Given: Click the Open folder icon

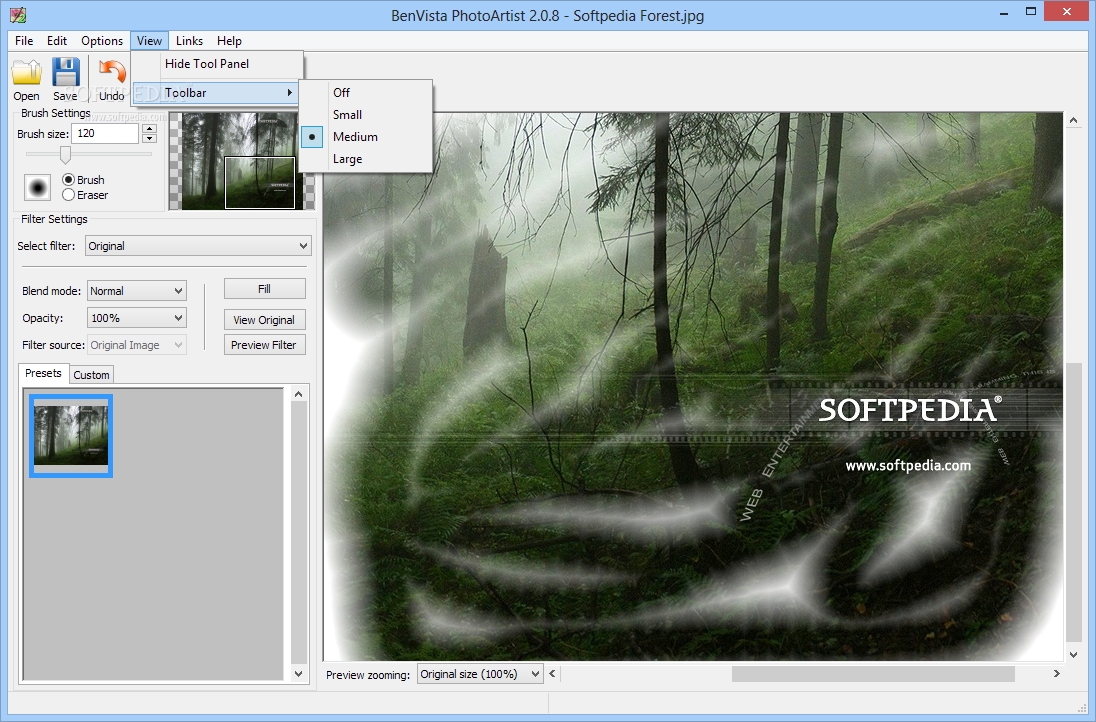Looking at the screenshot, I should pos(27,73).
